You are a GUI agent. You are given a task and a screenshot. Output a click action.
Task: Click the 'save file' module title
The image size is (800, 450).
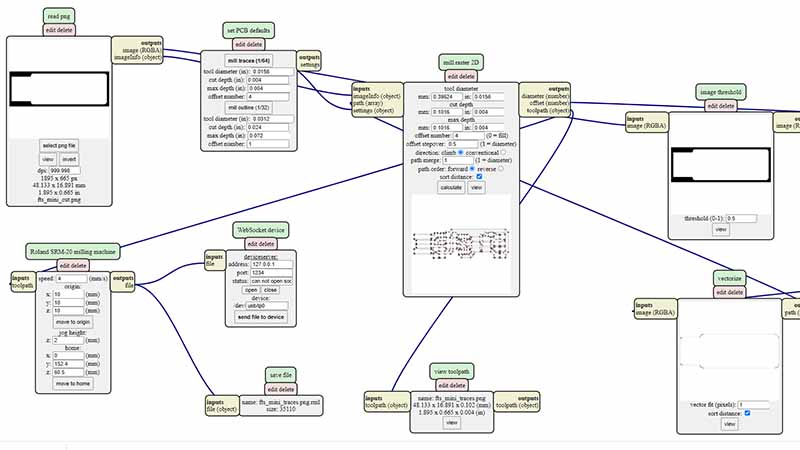pos(281,375)
